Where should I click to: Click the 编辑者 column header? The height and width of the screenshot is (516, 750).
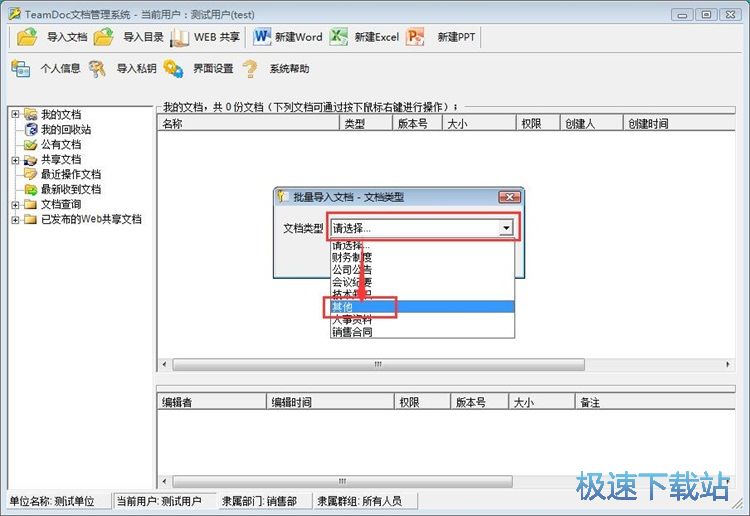(211, 402)
